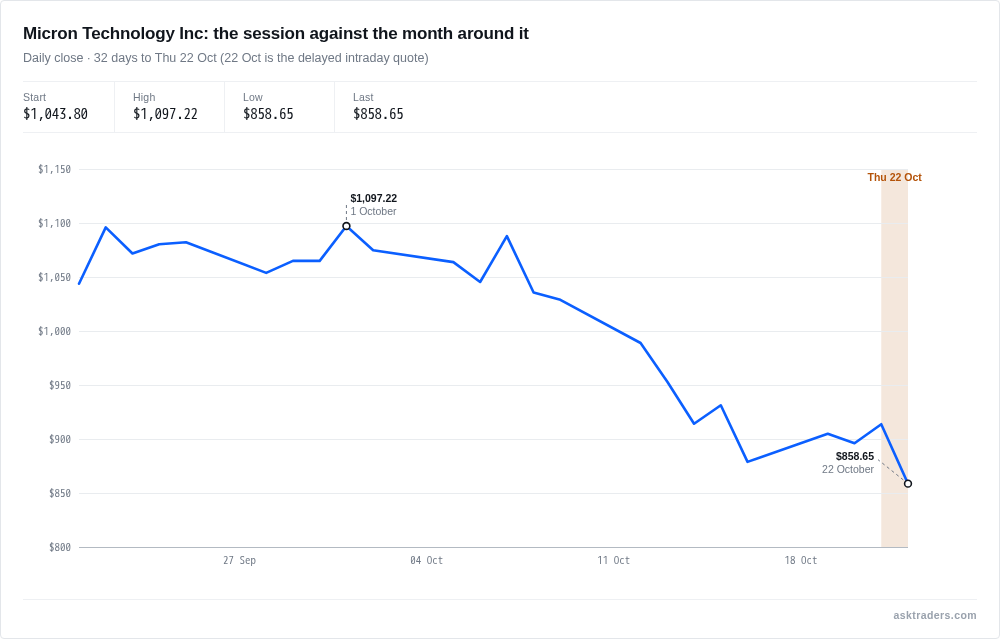Image resolution: width=1000 pixels, height=639 pixels.
Task: Select the High $1,097.22 stat card
Action: click(x=170, y=107)
